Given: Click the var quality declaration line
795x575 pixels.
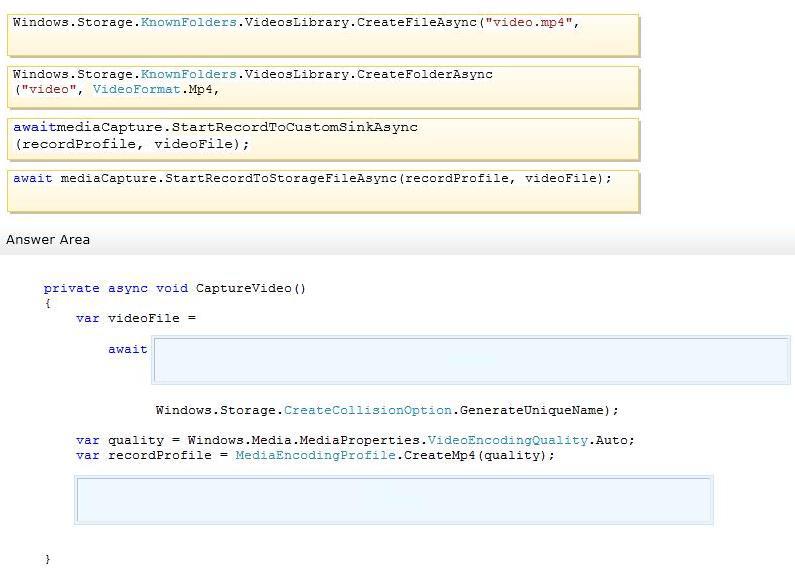Looking at the screenshot, I should click(x=355, y=440).
